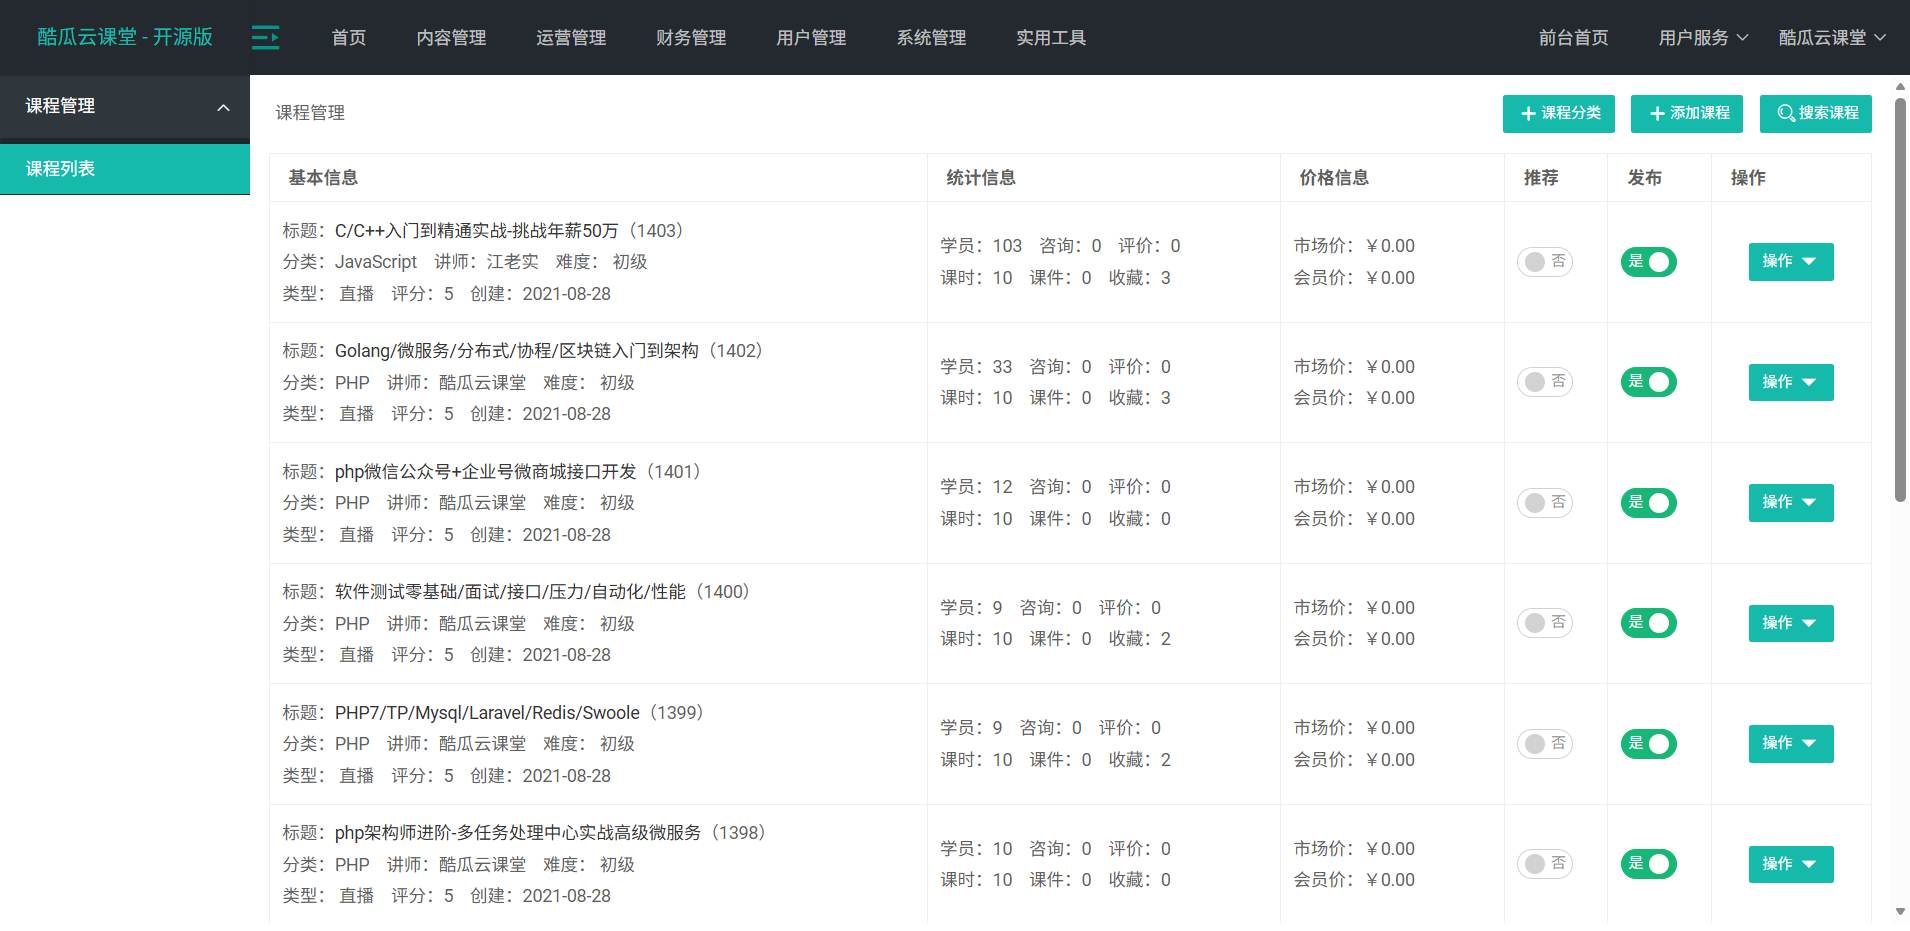Viewport: 1910px width, 931px height.
Task: Expand the 用户服务 dropdown in top bar
Action: point(1701,37)
